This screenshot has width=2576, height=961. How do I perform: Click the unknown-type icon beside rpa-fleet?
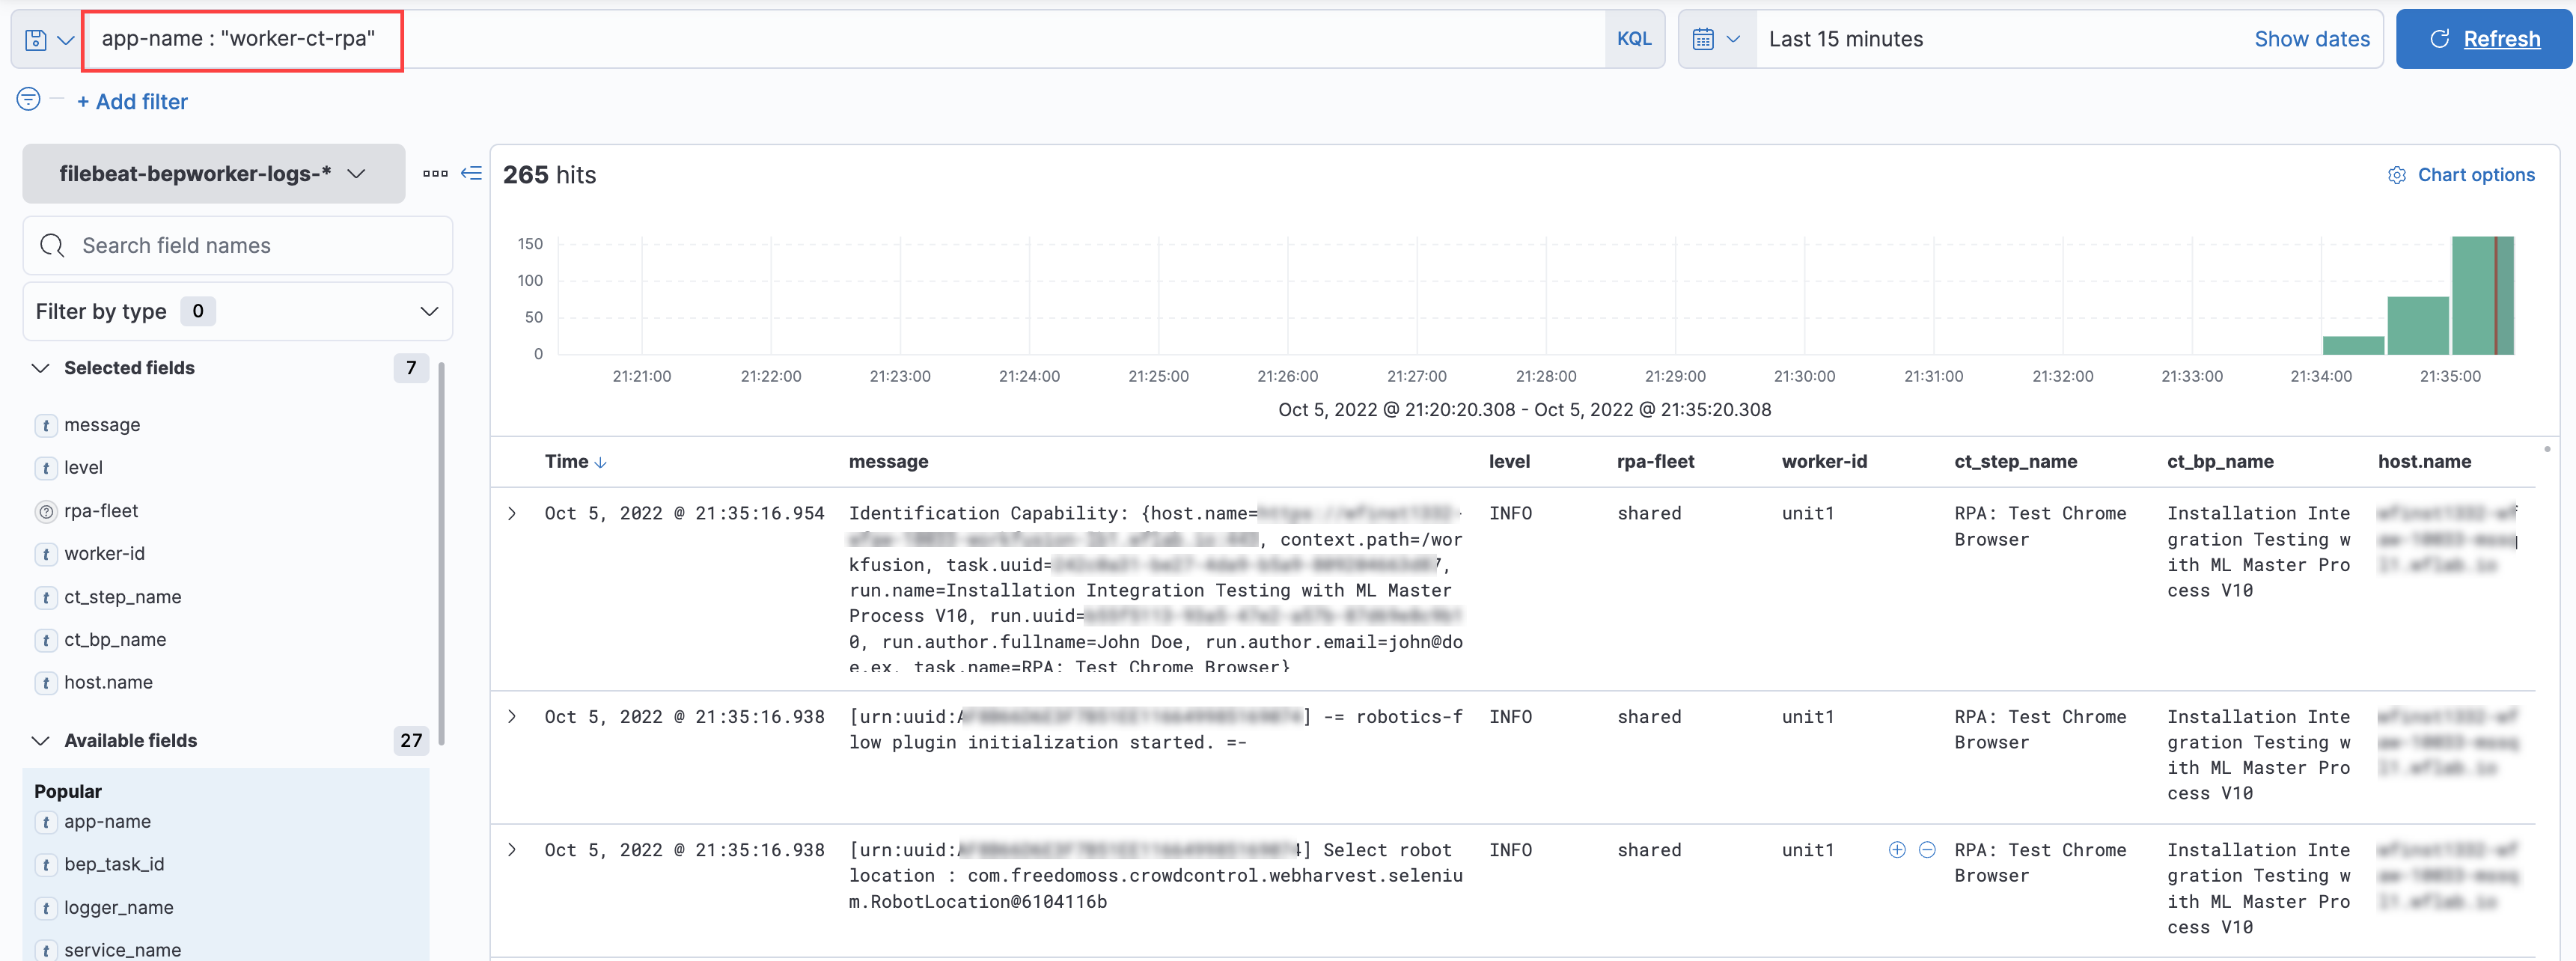coord(46,512)
